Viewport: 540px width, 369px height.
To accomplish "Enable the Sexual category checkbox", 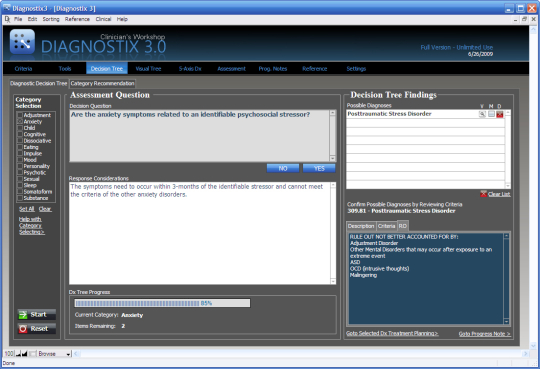I will tap(20, 179).
